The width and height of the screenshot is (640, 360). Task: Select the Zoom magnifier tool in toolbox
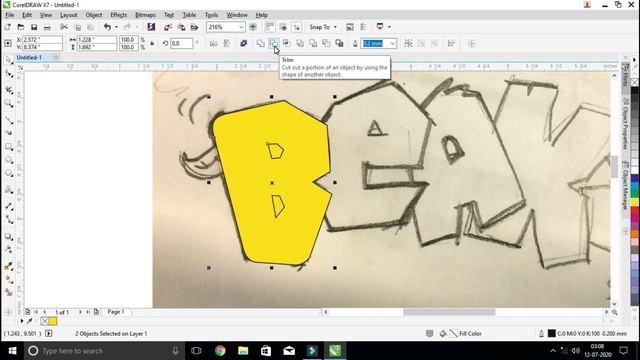[9, 104]
